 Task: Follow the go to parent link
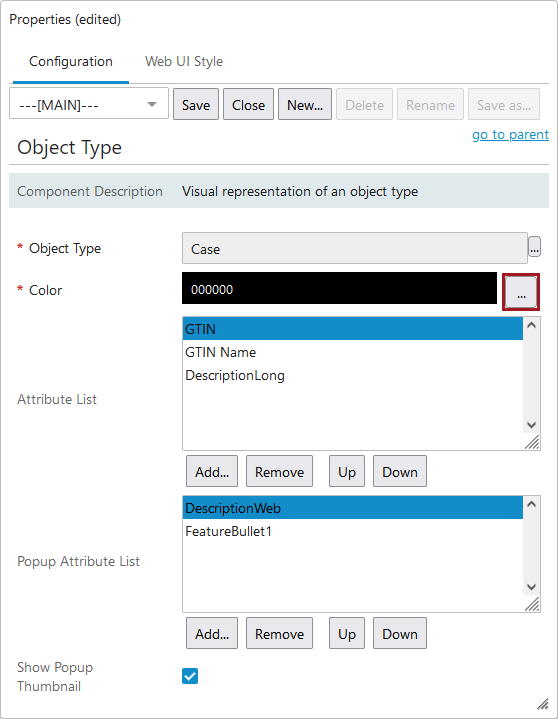(x=510, y=135)
